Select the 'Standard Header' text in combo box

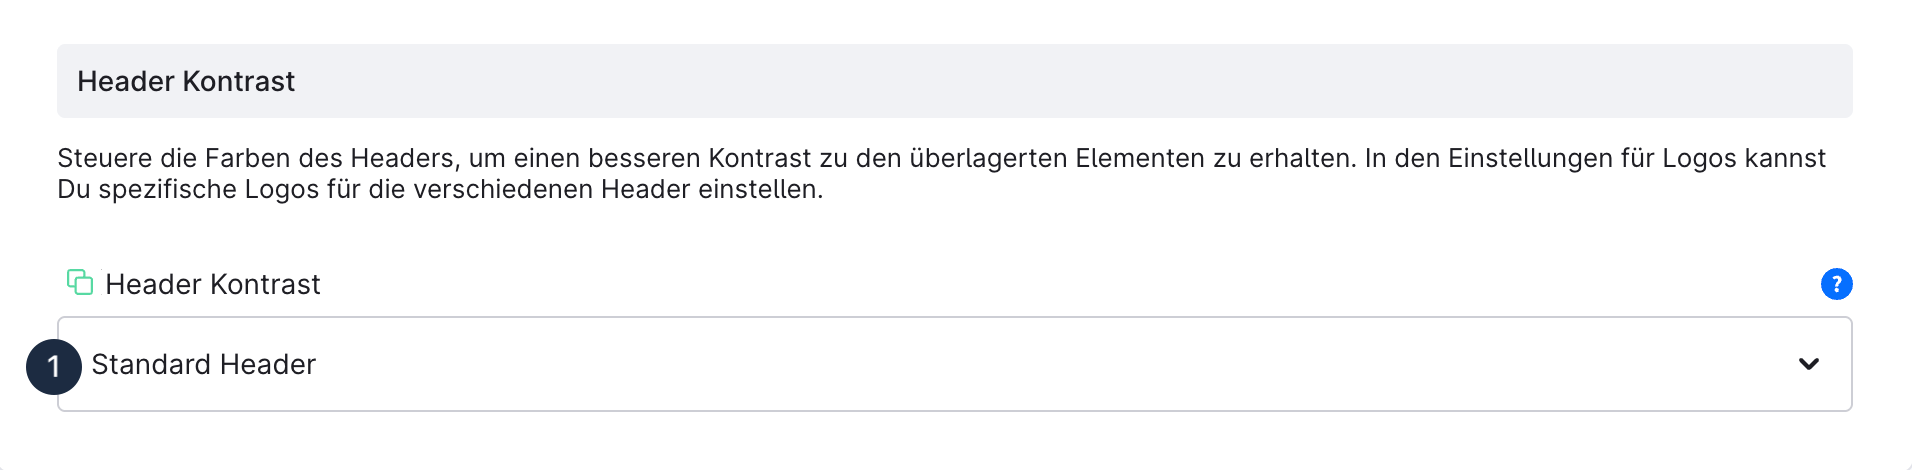coord(203,365)
